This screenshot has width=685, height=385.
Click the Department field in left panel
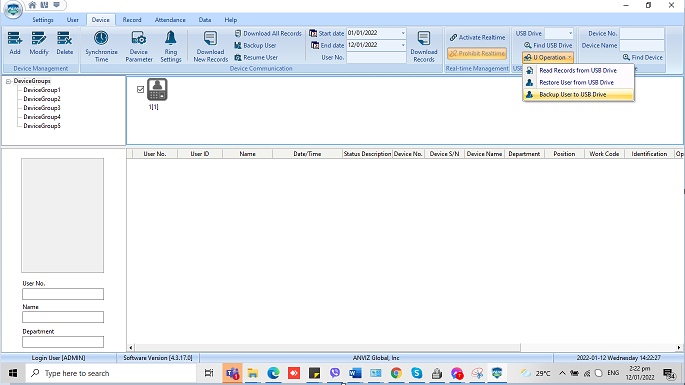point(63,342)
